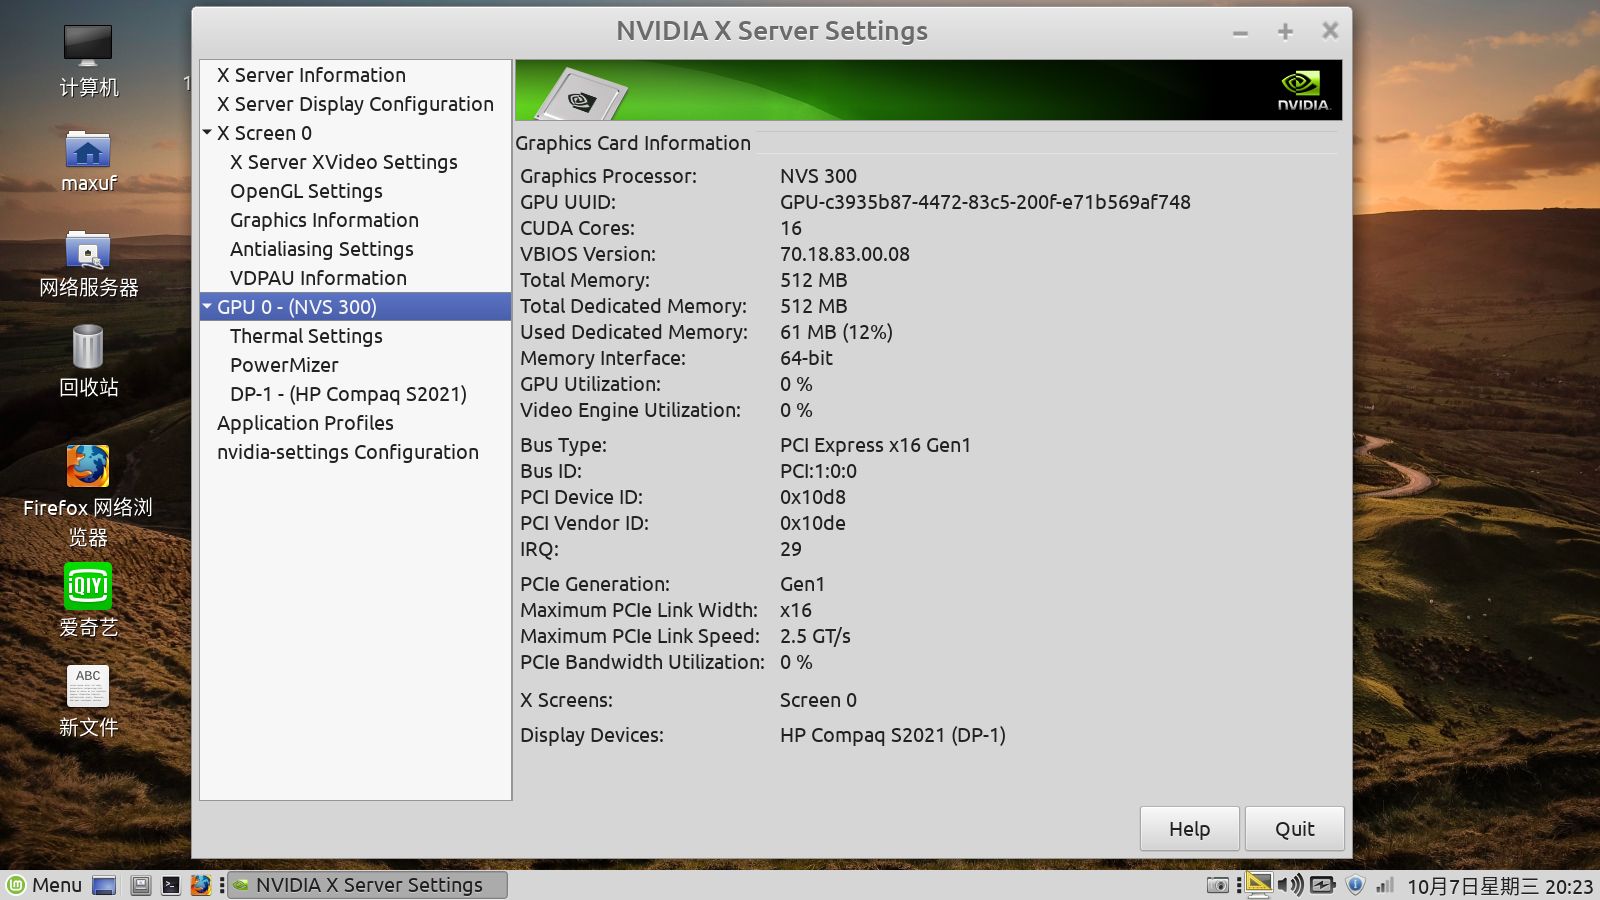
Task: Open the PowerMizer settings page
Action: point(284,365)
